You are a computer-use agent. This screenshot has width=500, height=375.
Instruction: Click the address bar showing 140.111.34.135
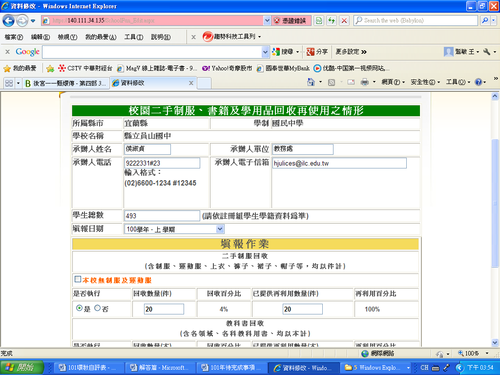pos(152,21)
